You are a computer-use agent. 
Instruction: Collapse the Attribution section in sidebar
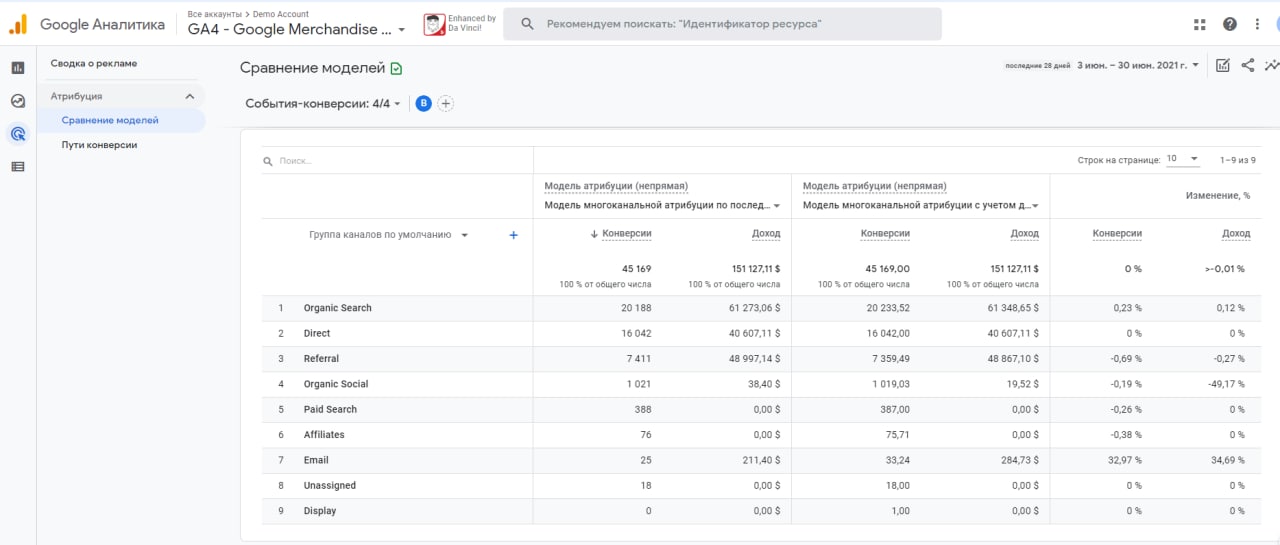pyautogui.click(x=190, y=96)
